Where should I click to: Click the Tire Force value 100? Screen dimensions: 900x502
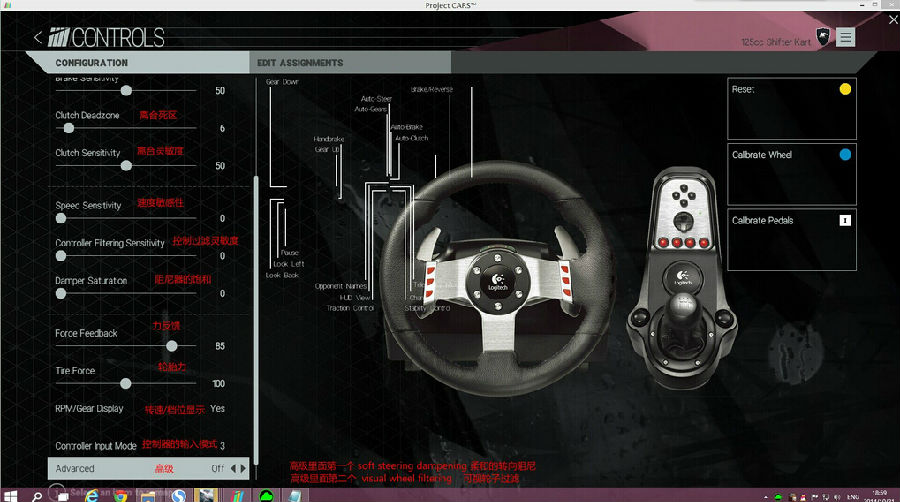218,383
